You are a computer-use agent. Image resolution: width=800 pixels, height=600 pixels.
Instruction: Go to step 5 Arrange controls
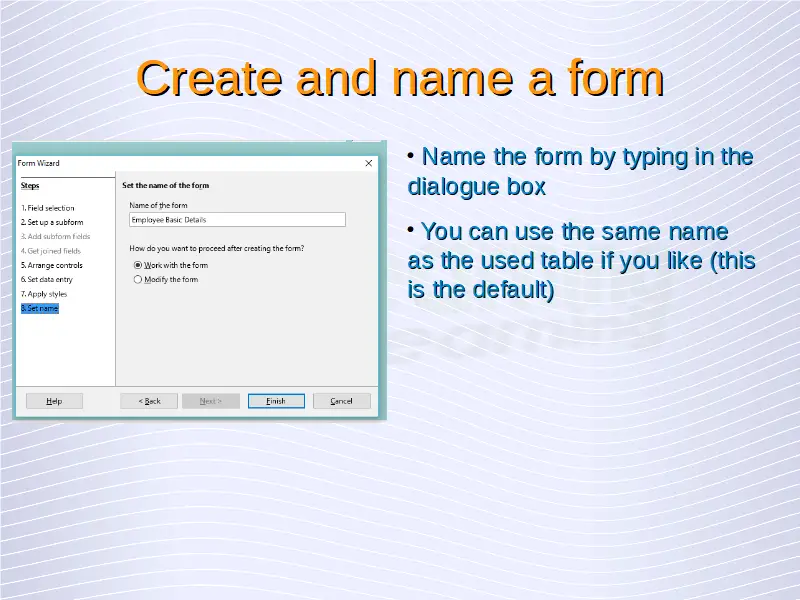[52, 265]
